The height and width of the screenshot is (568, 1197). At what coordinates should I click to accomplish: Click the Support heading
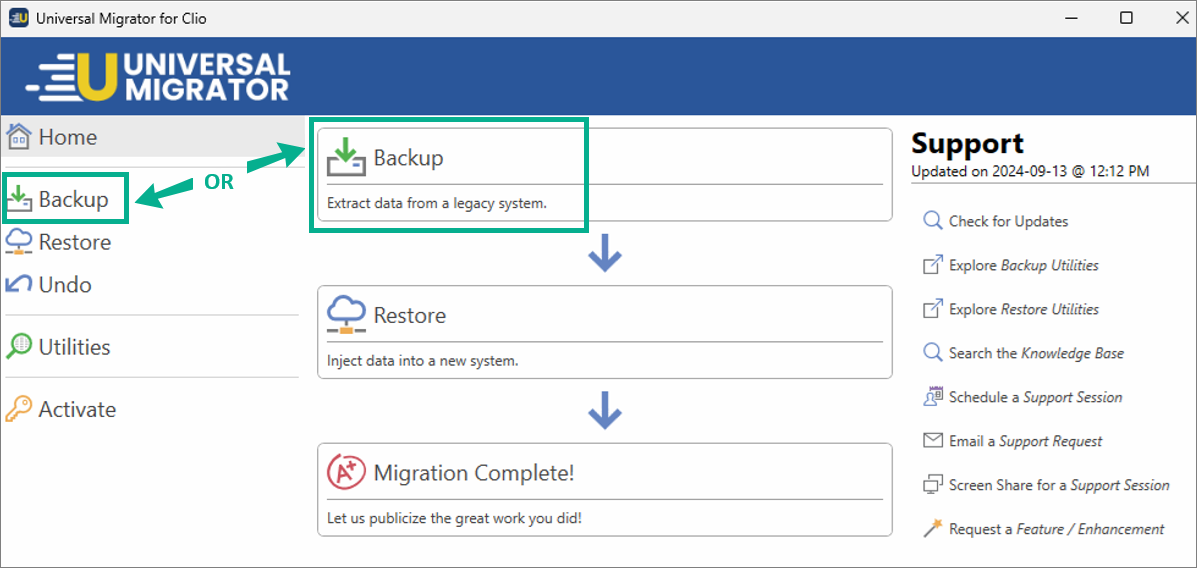[x=967, y=144]
